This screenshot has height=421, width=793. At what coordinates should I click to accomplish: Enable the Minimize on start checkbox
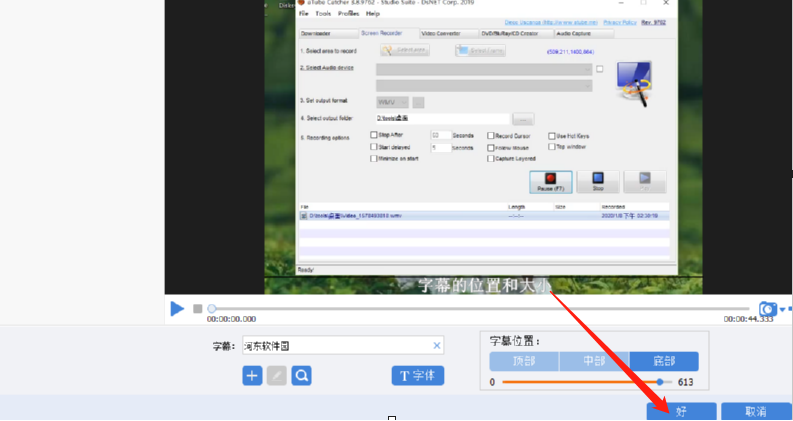(x=374, y=158)
